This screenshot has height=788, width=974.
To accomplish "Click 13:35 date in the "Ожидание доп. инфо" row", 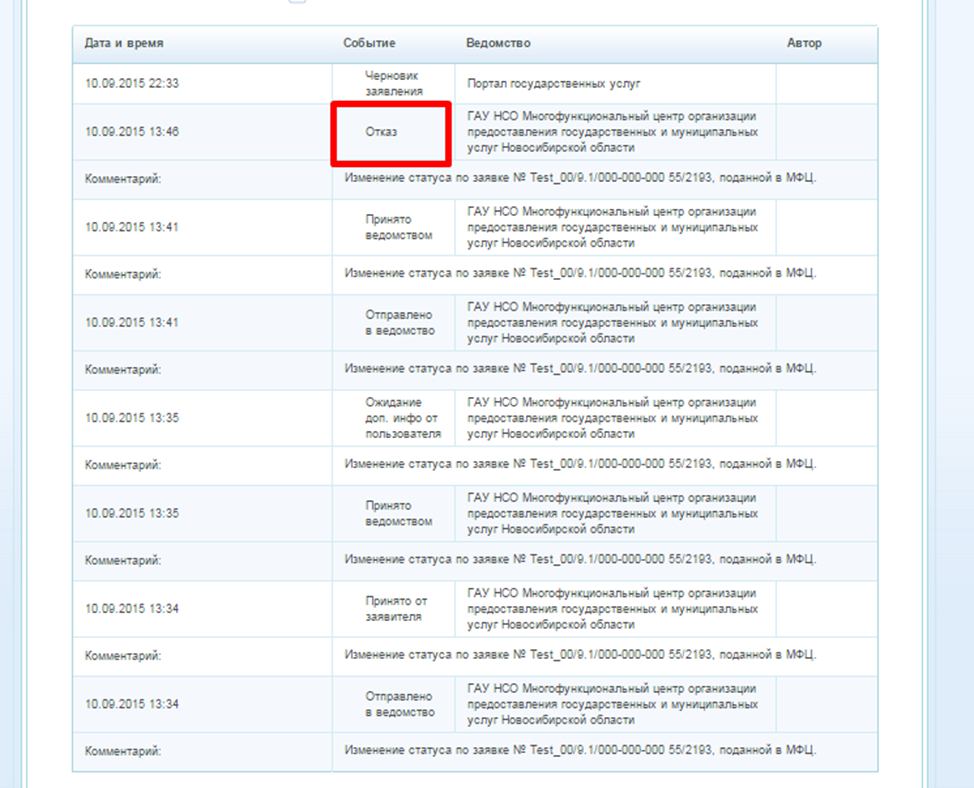I will tap(132, 418).
